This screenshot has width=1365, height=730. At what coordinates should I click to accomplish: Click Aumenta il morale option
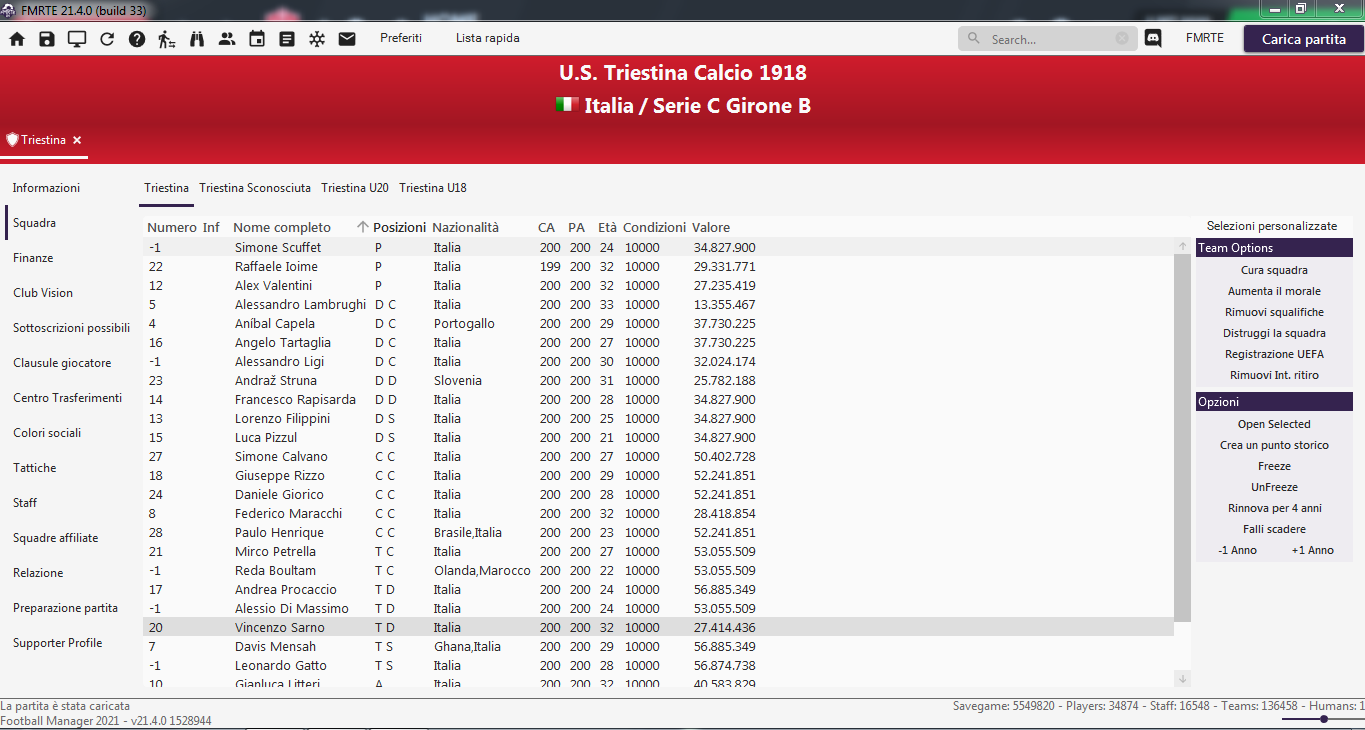click(1274, 291)
